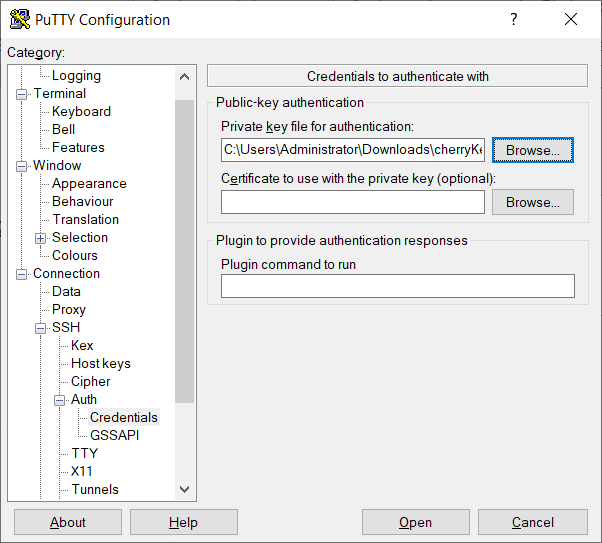This screenshot has height=543, width=602.
Task: Browse for the certificate file
Action: point(533,202)
